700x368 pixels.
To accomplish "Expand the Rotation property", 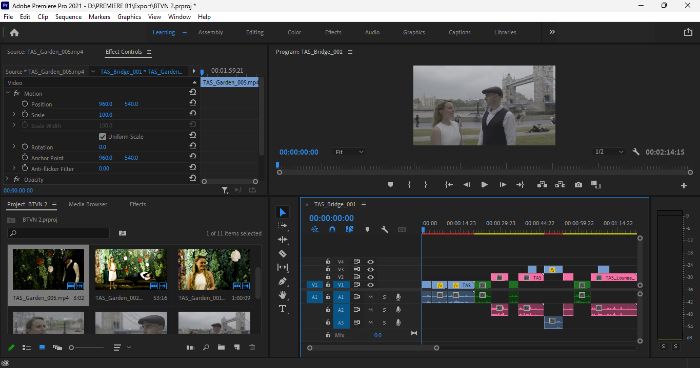I will pyautogui.click(x=14, y=146).
